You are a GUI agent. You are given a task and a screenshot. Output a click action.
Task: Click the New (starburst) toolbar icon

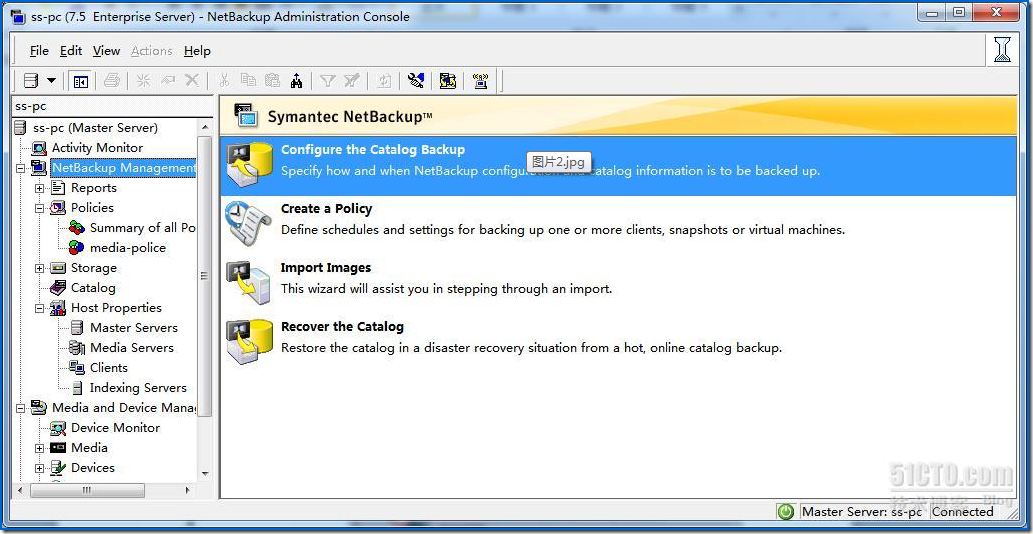[144, 80]
